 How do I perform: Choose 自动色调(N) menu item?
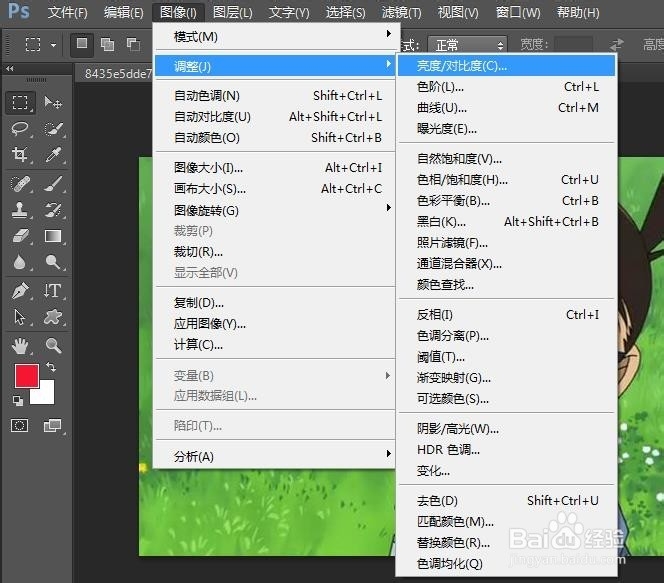tap(274, 96)
